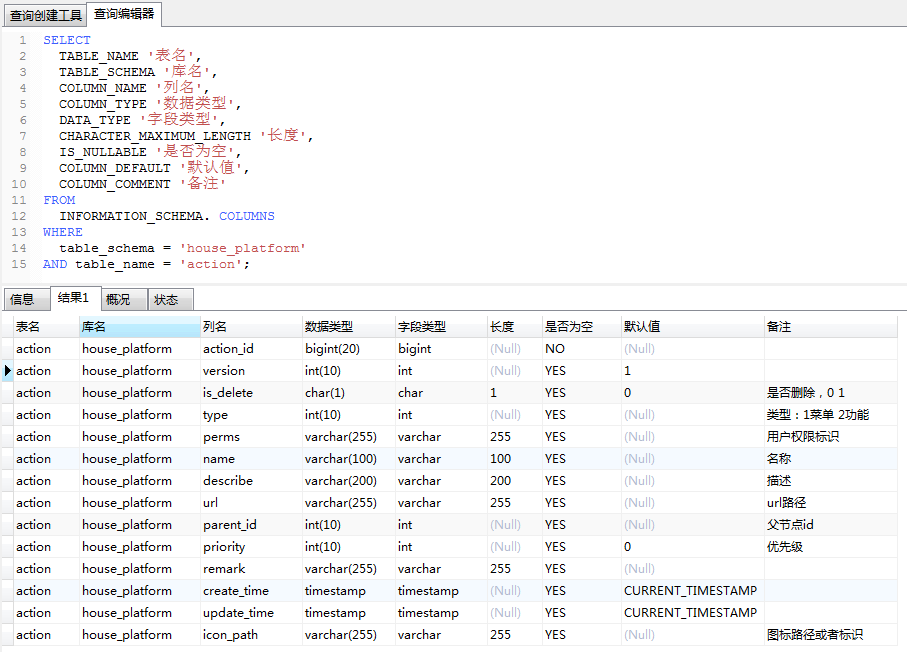Select the version cell in 列名 column
The height and width of the screenshot is (652, 907).
click(251, 371)
